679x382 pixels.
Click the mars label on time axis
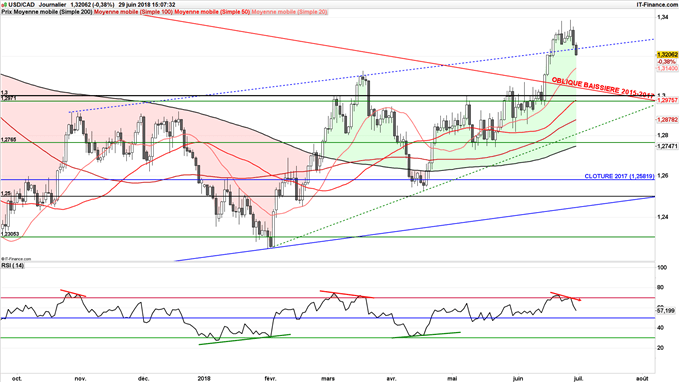[328, 378]
